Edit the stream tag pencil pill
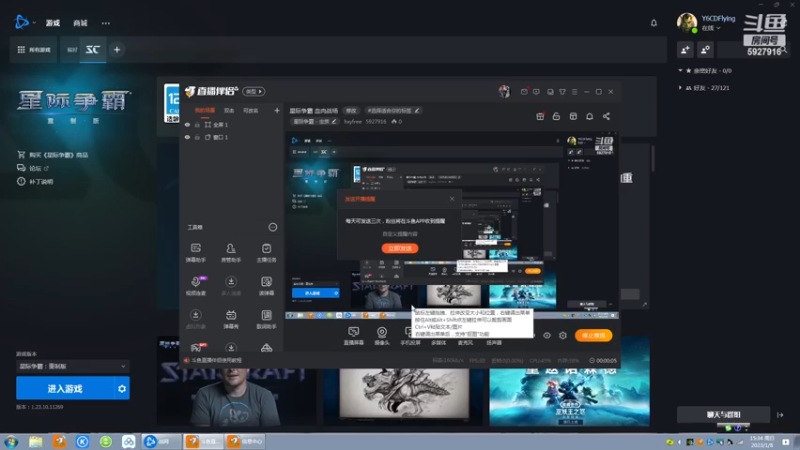 [x=393, y=110]
